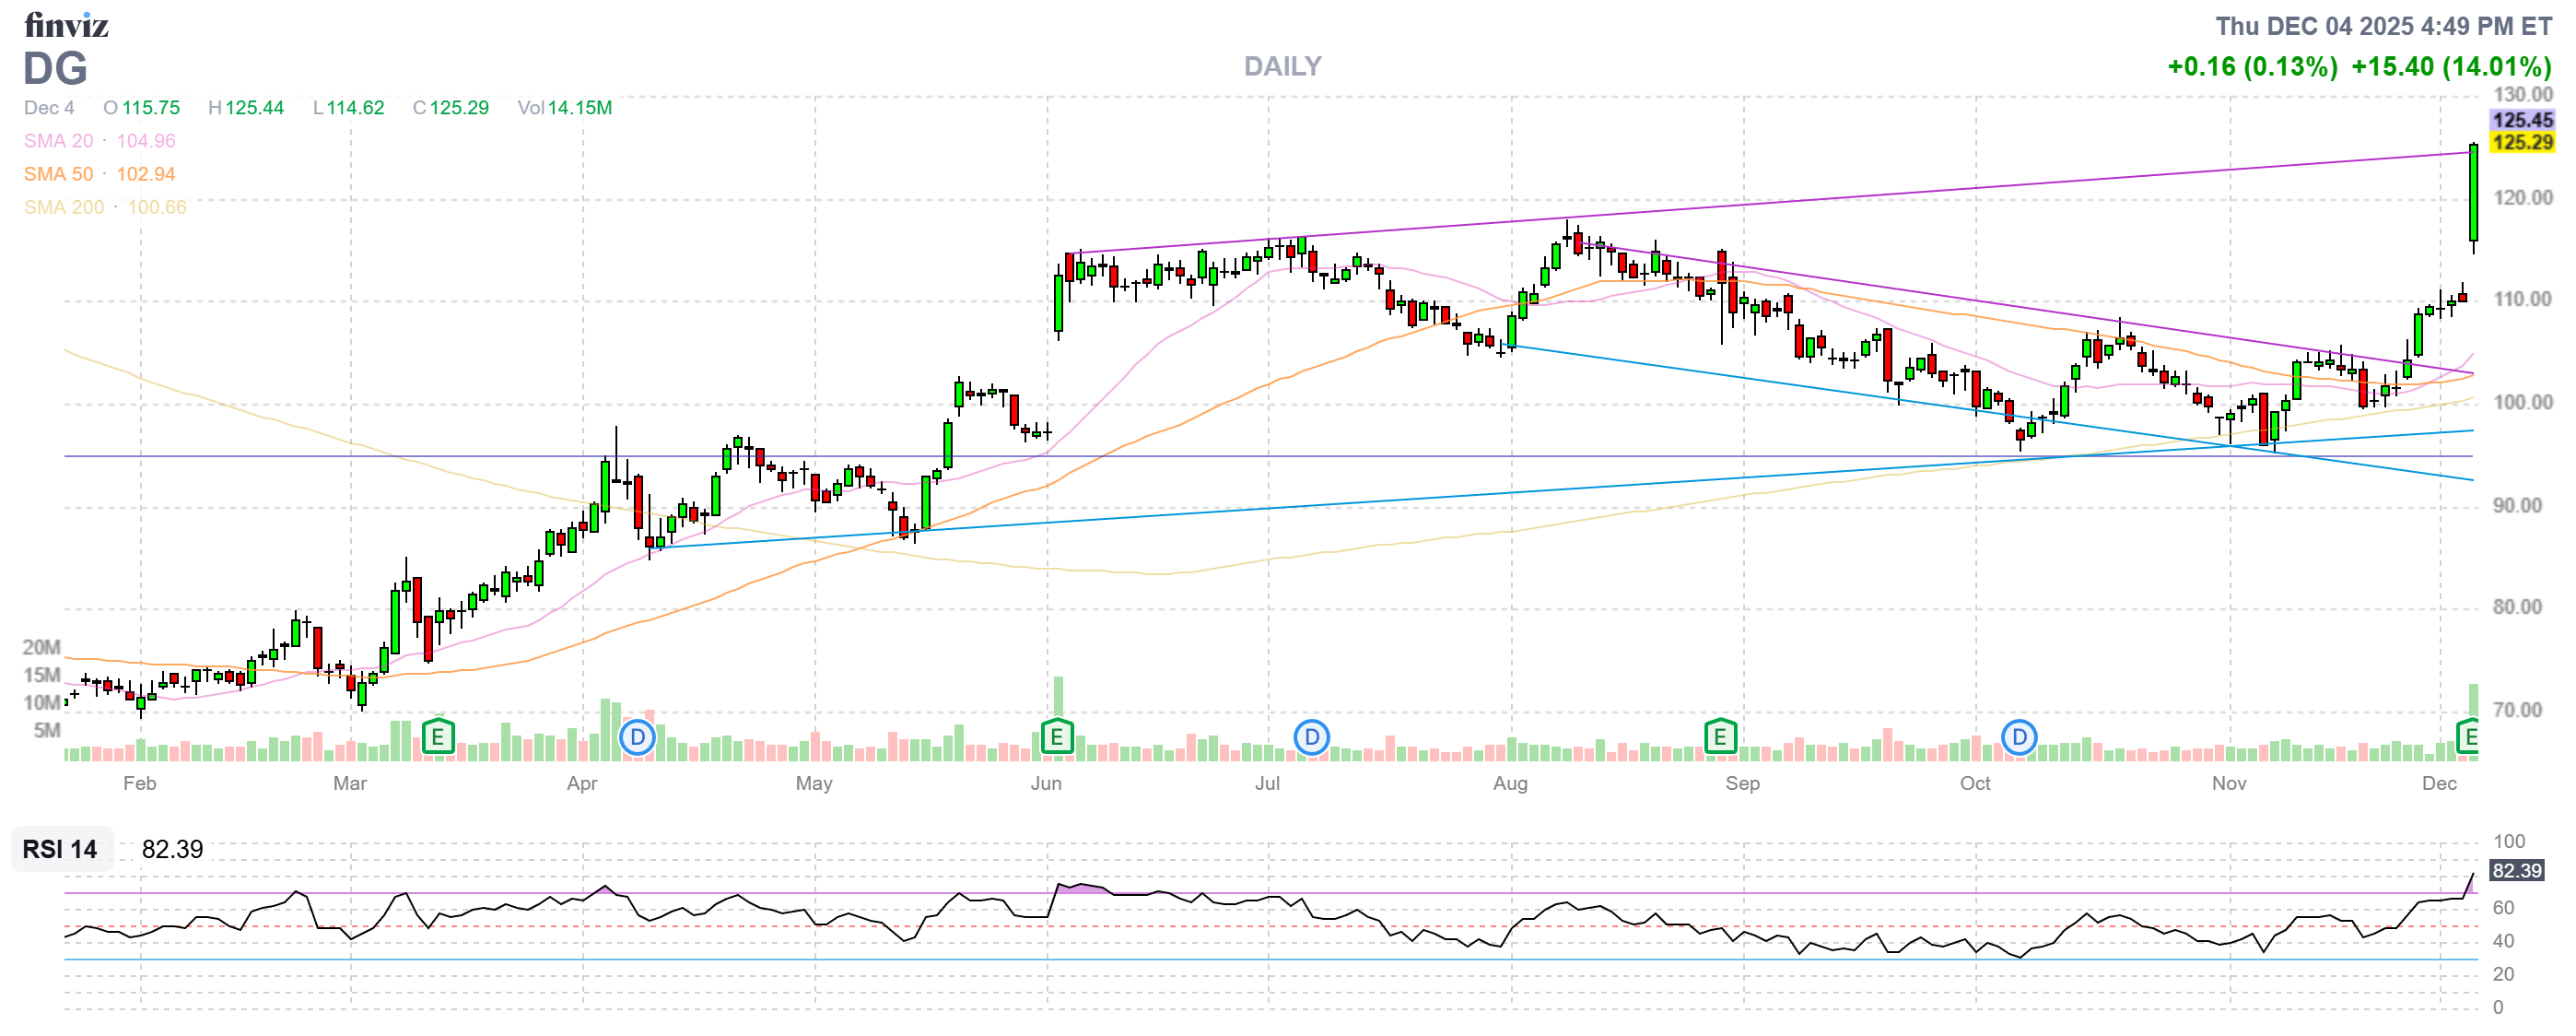Viewport: 2576px width, 1036px height.
Task: Click the Aug month axis label
Action: click(1510, 783)
